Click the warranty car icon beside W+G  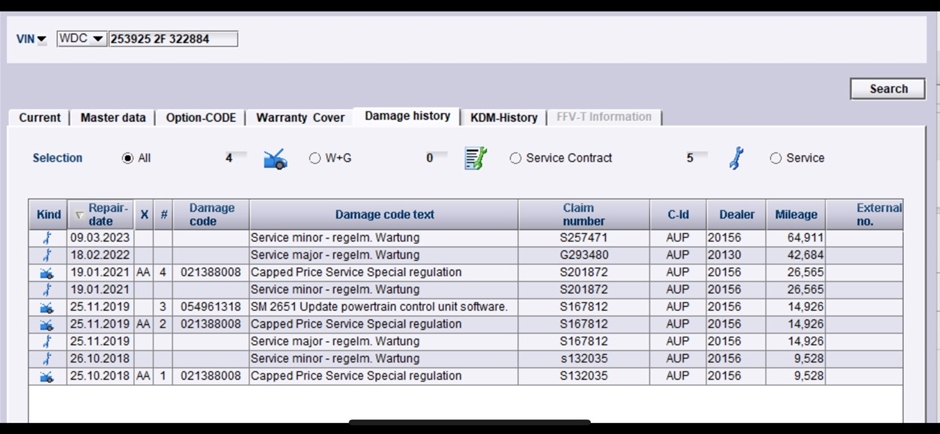275,158
